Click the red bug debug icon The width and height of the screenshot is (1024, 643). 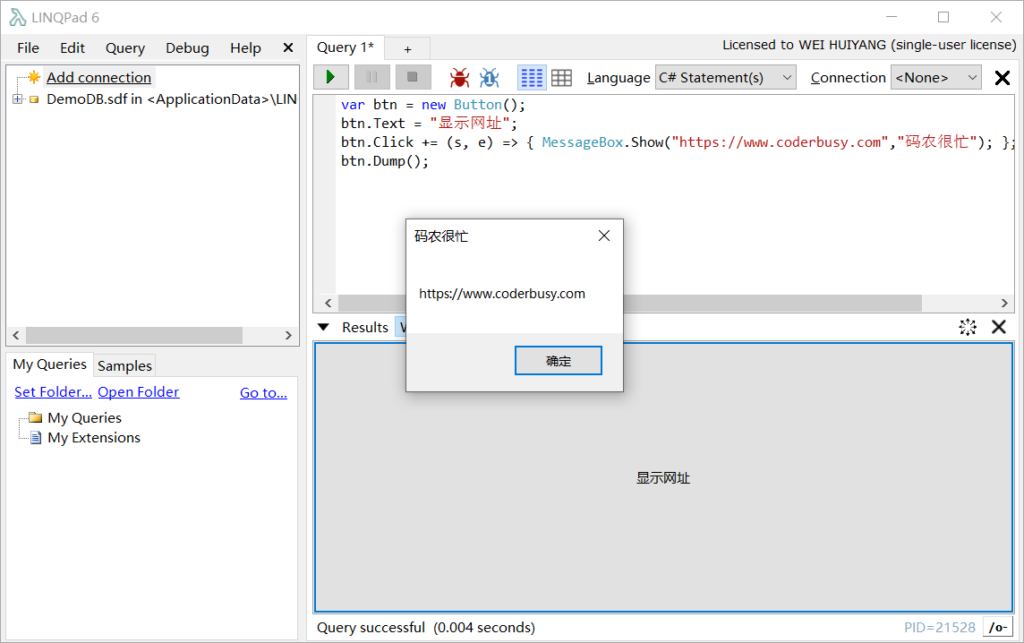pos(459,78)
